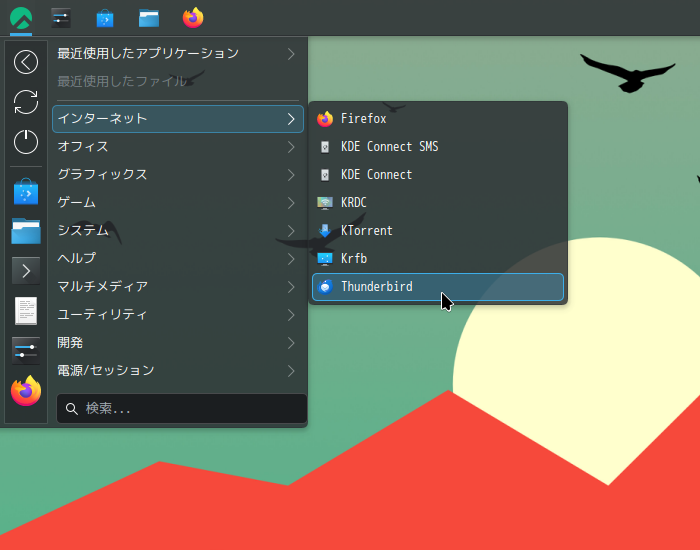This screenshot has width=700, height=550.
Task: Open the file manager favorite in the sidebar
Action: pos(26,231)
